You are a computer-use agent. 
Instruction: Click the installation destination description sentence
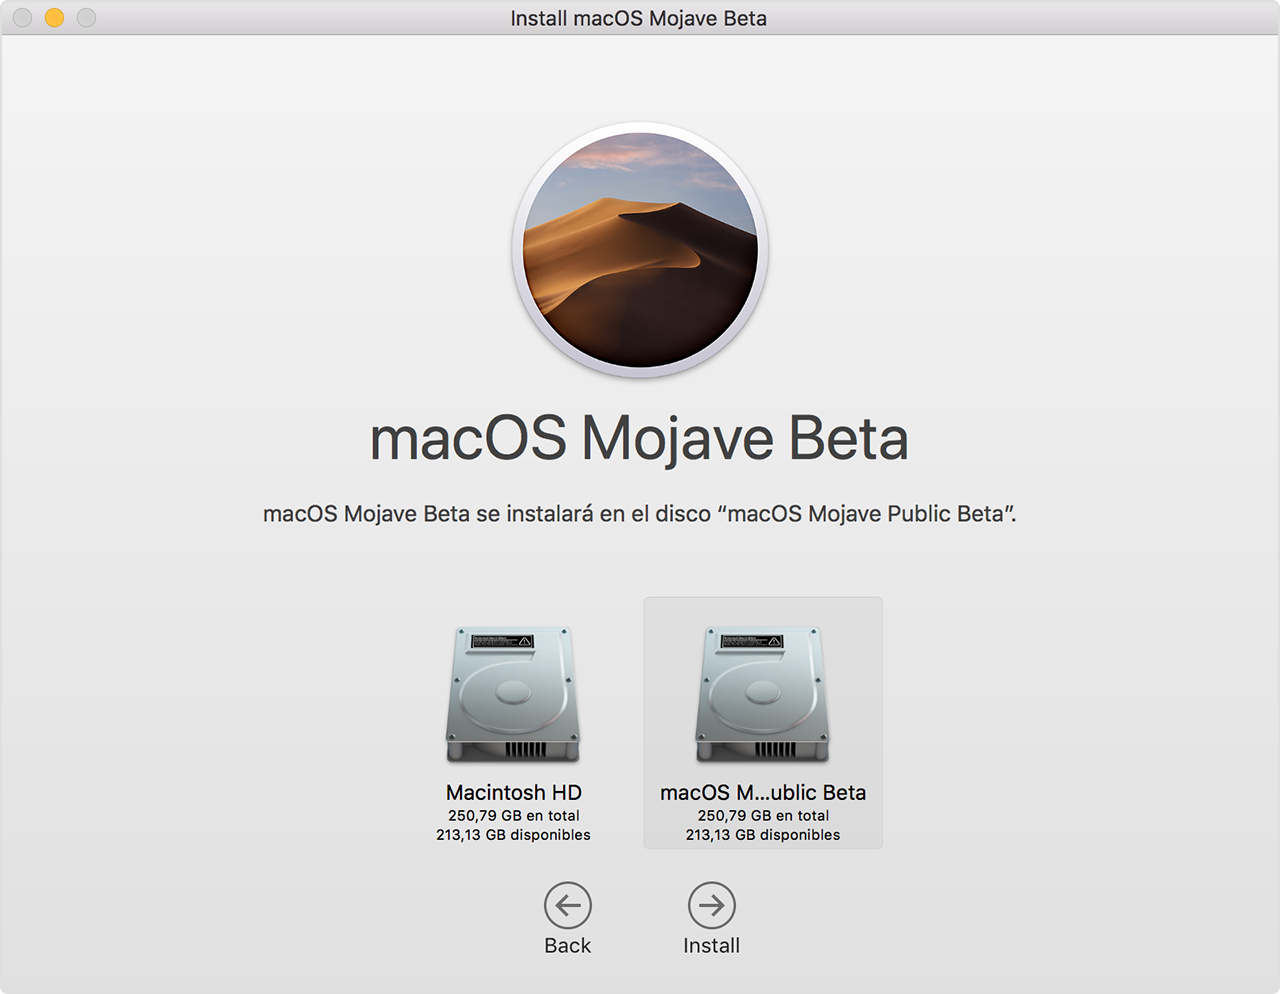click(639, 513)
